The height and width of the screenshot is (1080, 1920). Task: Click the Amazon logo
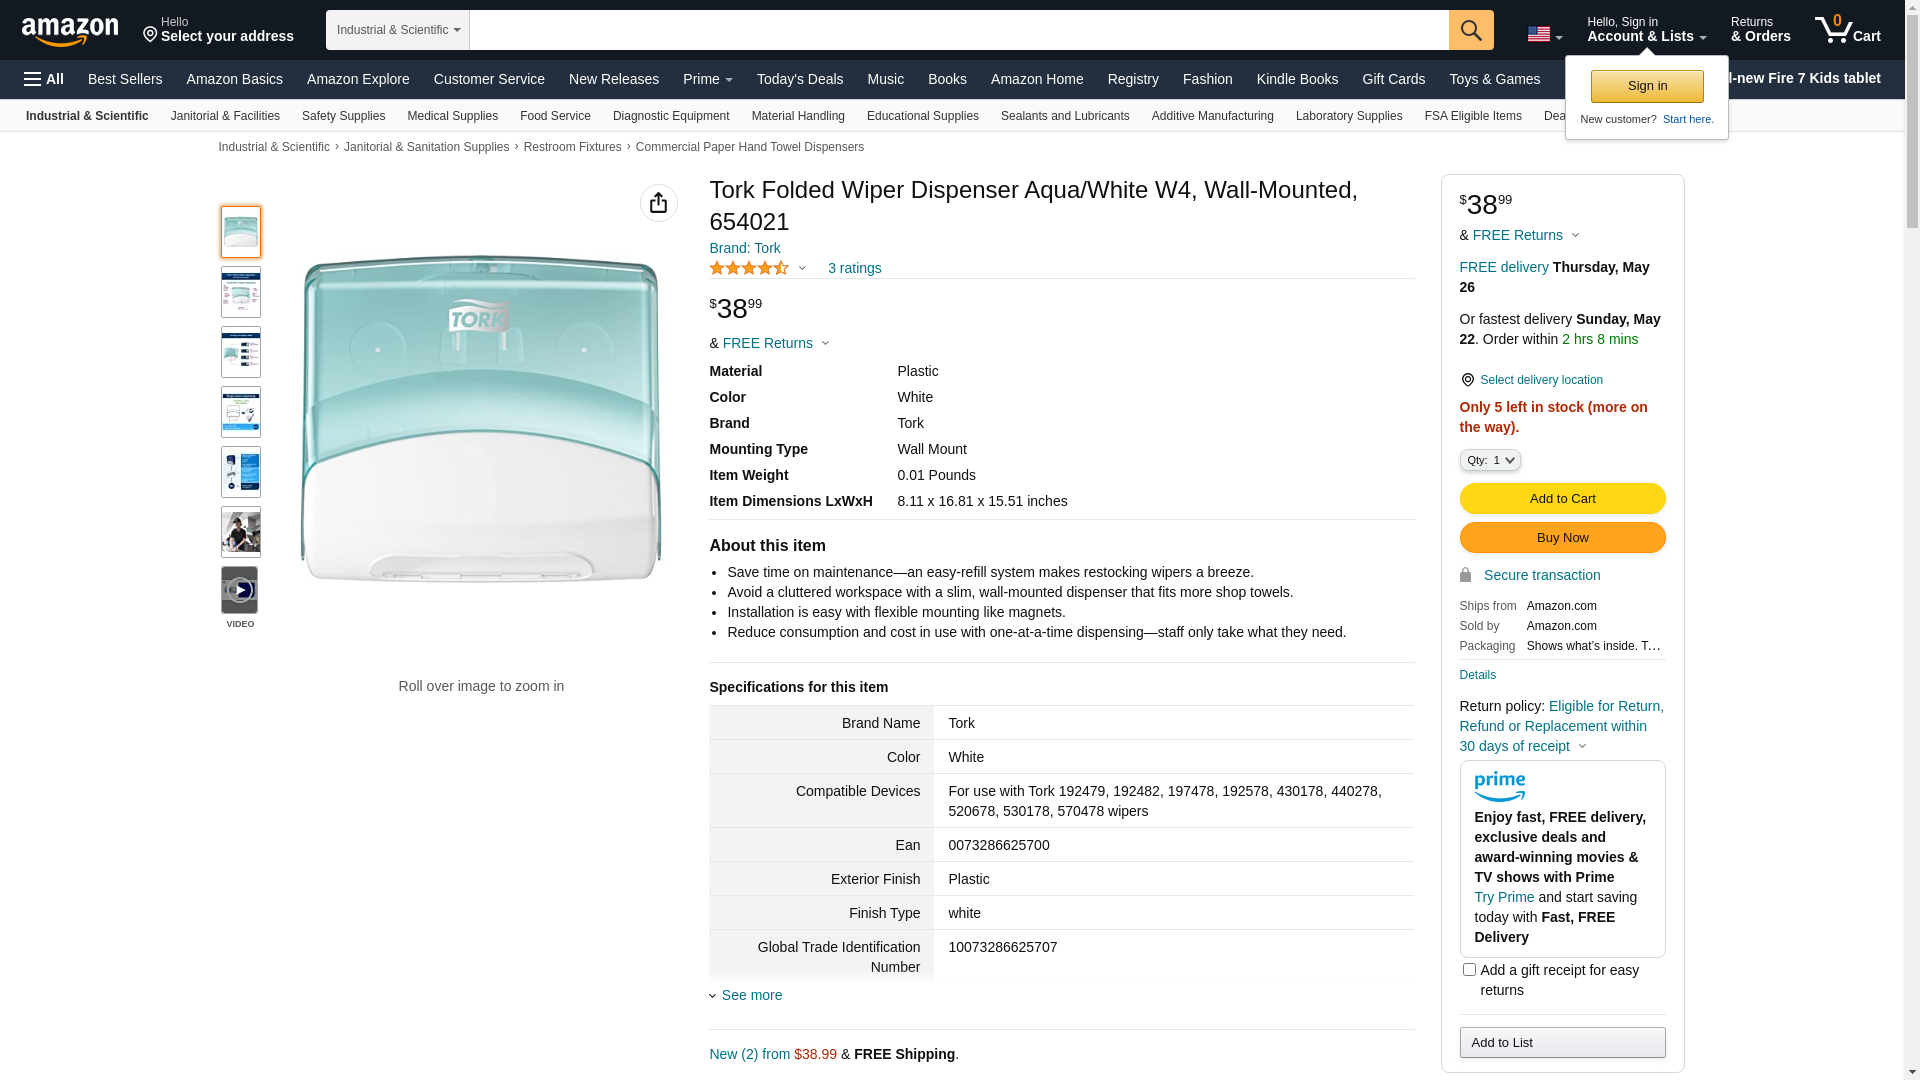click(x=70, y=31)
